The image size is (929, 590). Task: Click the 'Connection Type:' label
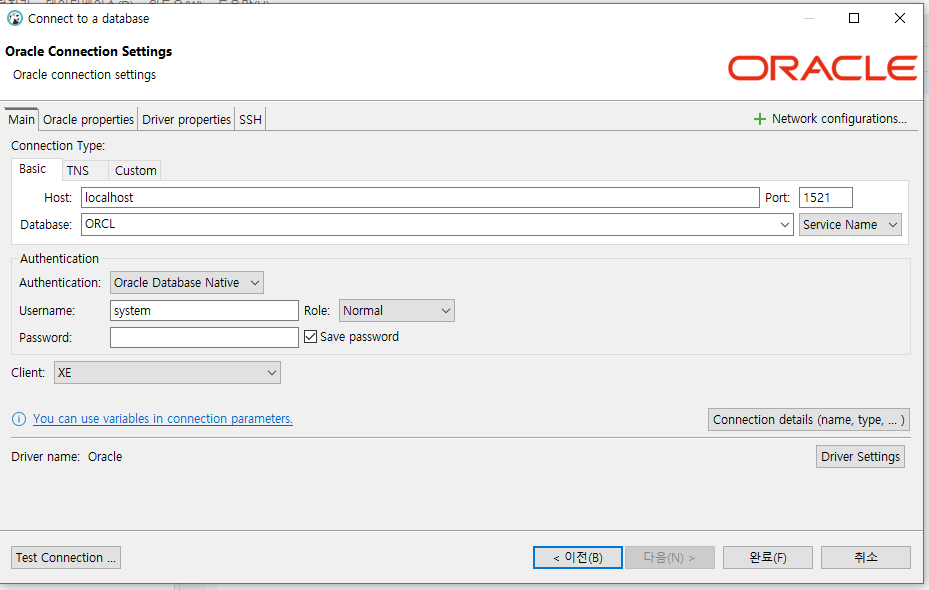pyautogui.click(x=58, y=146)
